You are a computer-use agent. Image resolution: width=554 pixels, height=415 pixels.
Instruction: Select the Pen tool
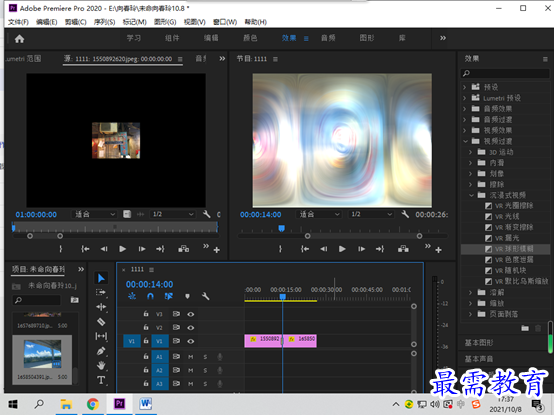(x=101, y=351)
